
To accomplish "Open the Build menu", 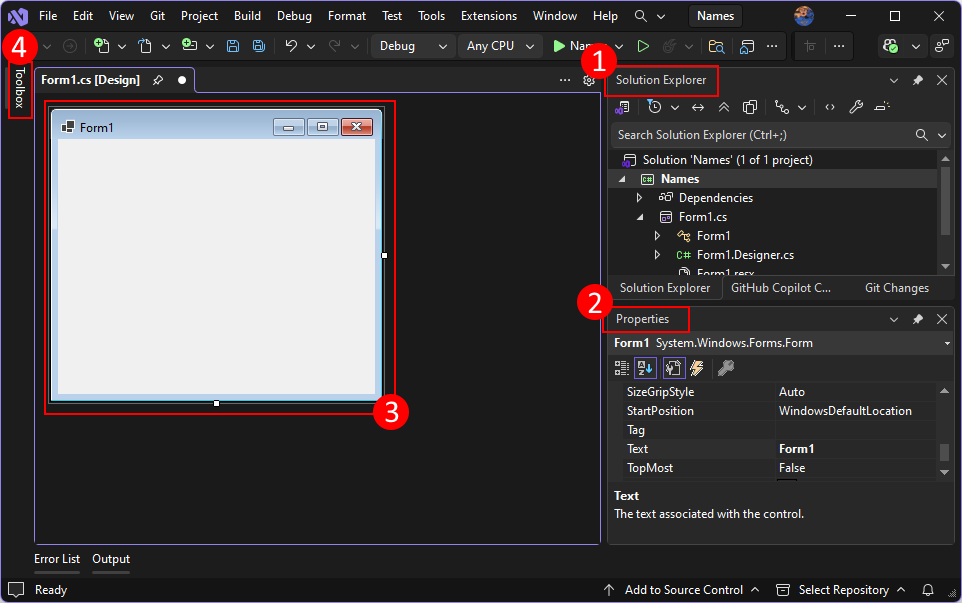I will [246, 15].
